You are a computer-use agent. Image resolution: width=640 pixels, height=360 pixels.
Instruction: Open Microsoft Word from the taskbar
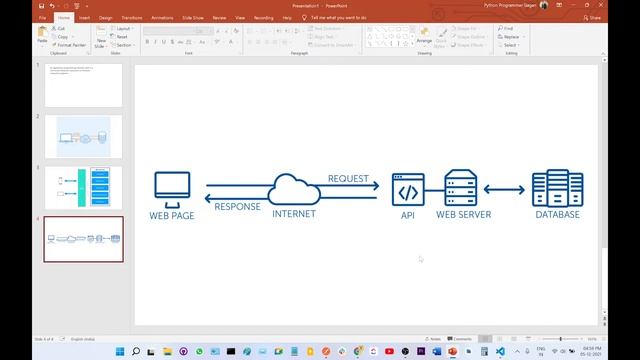click(x=437, y=351)
